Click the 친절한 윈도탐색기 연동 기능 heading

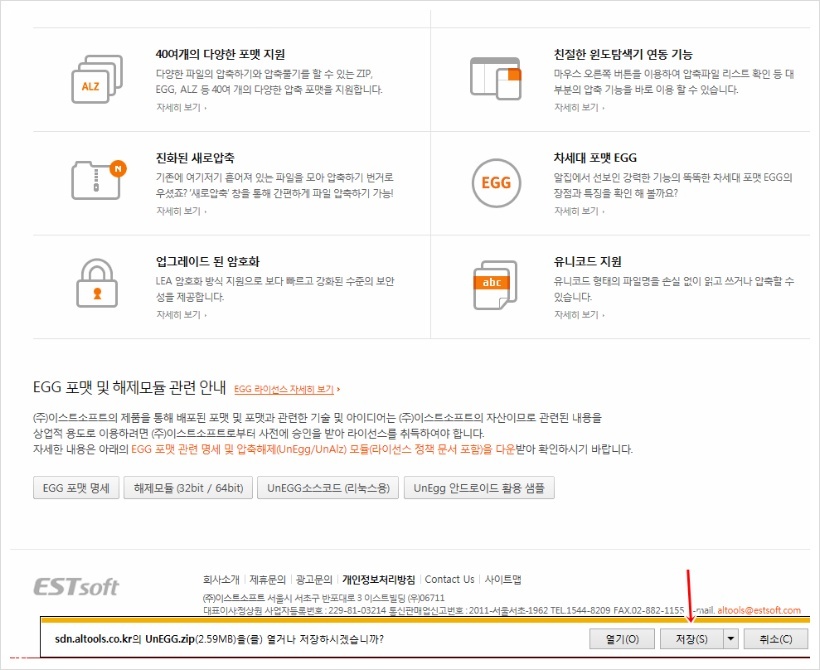623,54
